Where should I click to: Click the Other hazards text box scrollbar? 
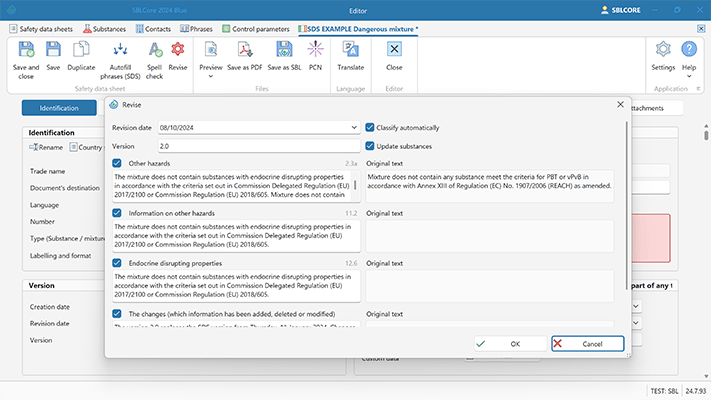[x=356, y=185]
